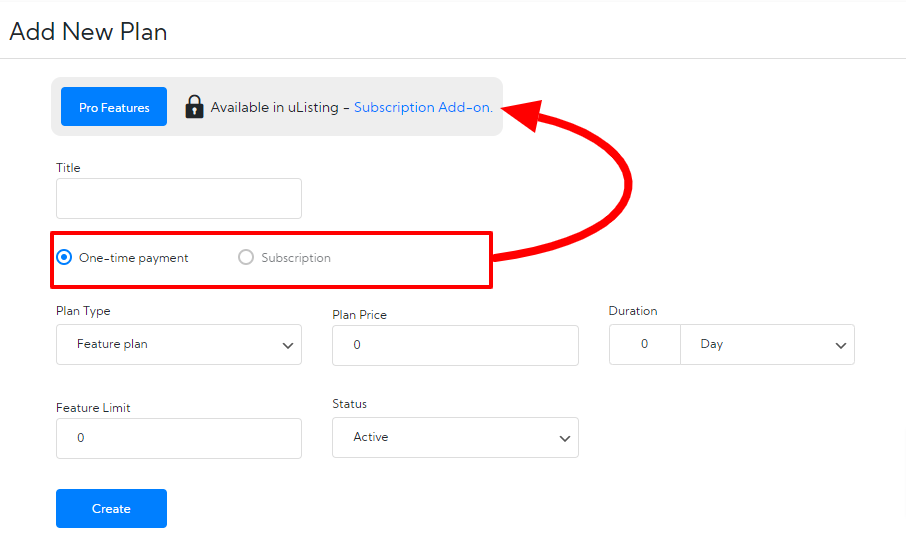Click the Plan Type label text
The image size is (906, 536).
pos(83,311)
